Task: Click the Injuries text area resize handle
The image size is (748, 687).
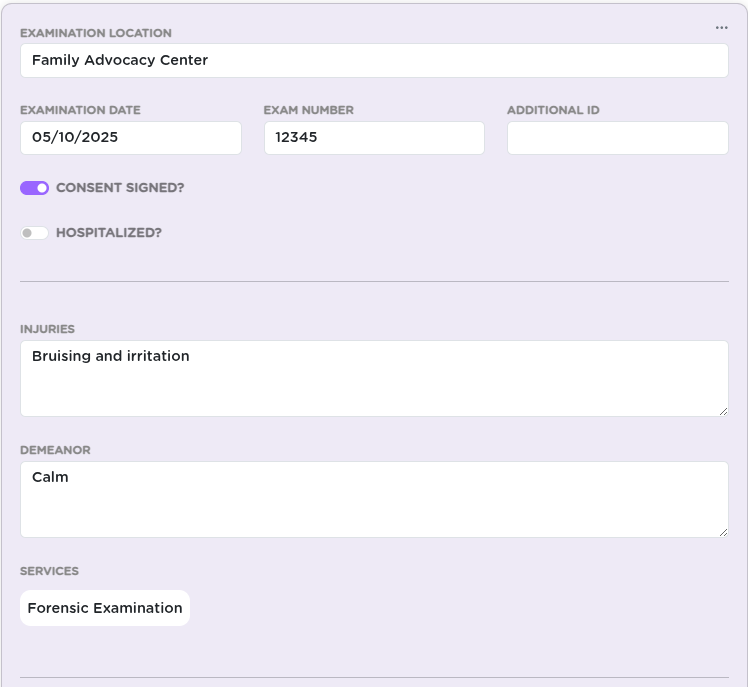Action: click(723, 411)
